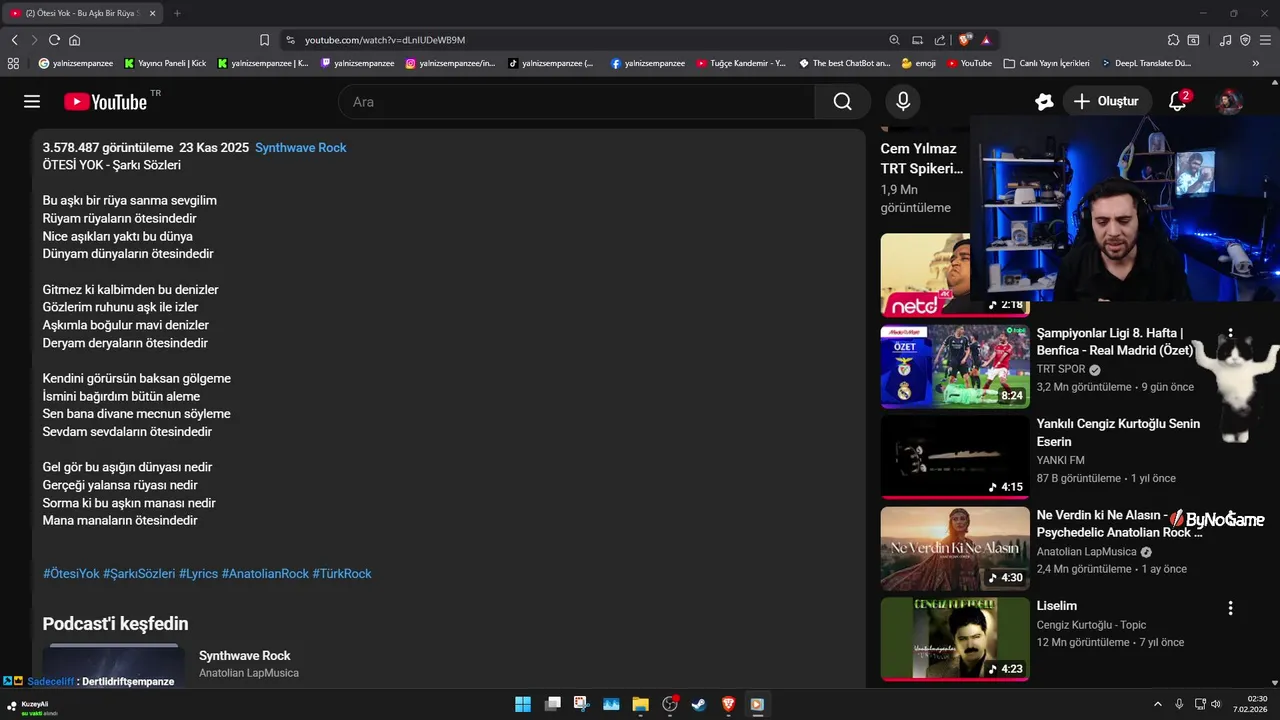Follow the #TürkRock hashtag
This screenshot has height=720, width=1280.
342,574
